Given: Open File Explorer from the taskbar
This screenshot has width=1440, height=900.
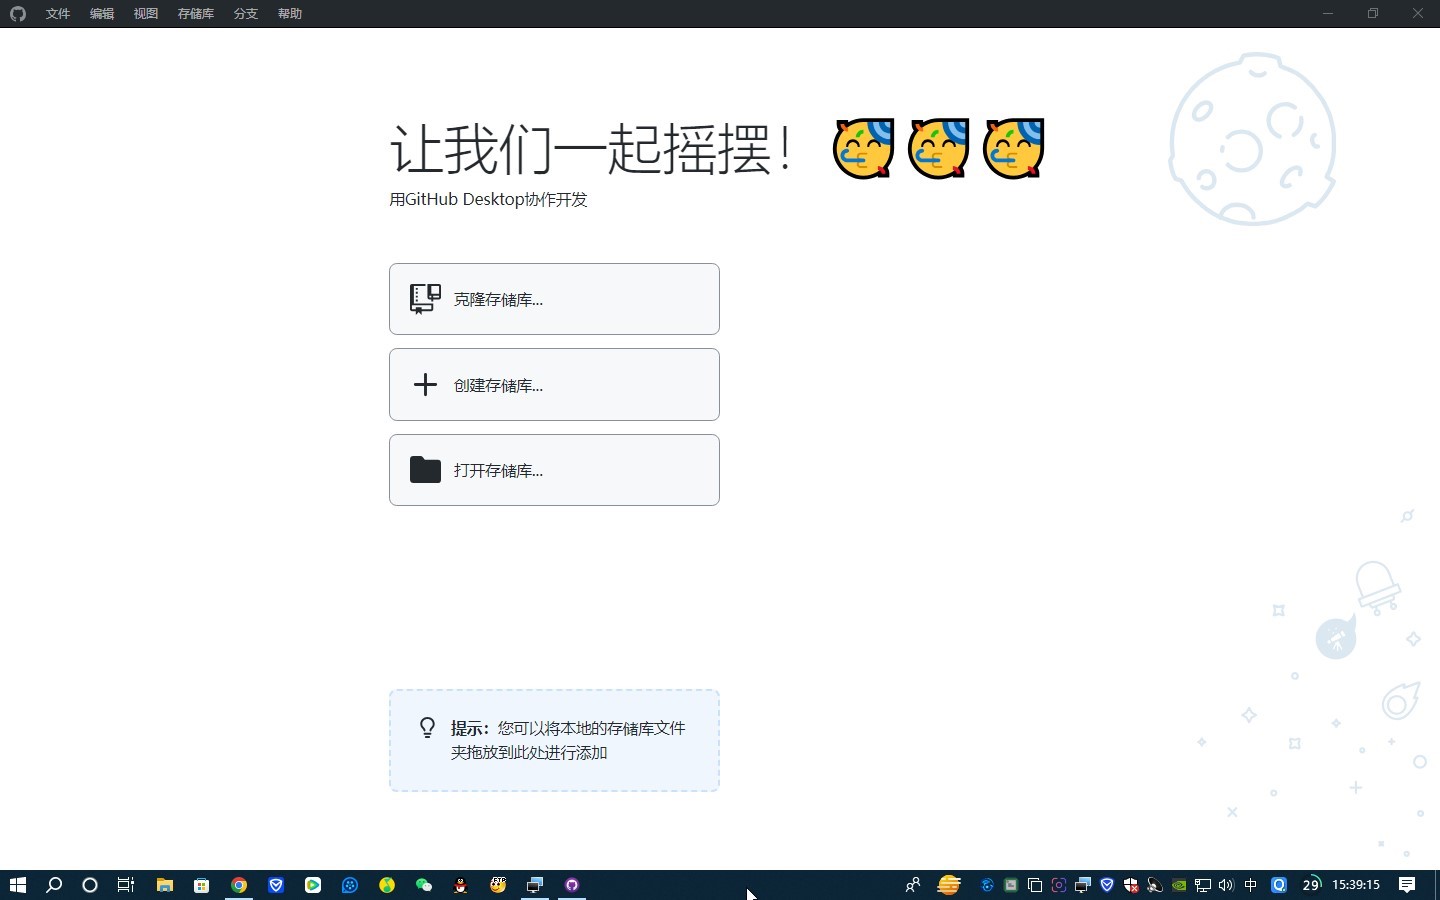Looking at the screenshot, I should pyautogui.click(x=165, y=885).
